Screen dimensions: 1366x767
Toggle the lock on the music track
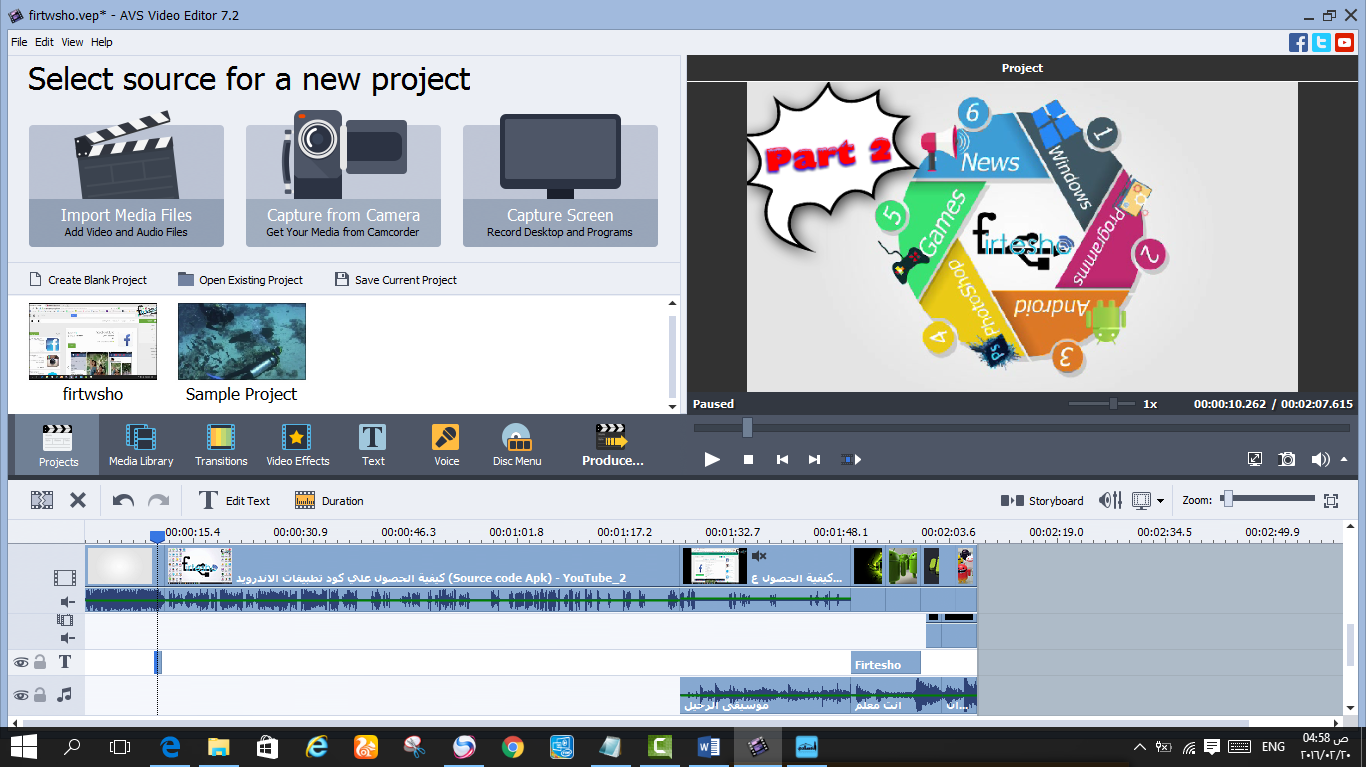tap(40, 695)
